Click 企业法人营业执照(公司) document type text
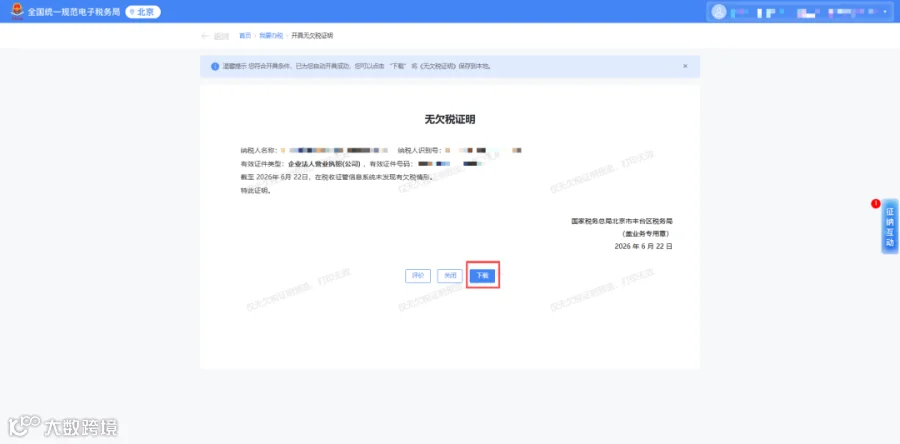Viewport: 900px width, 444px height. (324, 163)
